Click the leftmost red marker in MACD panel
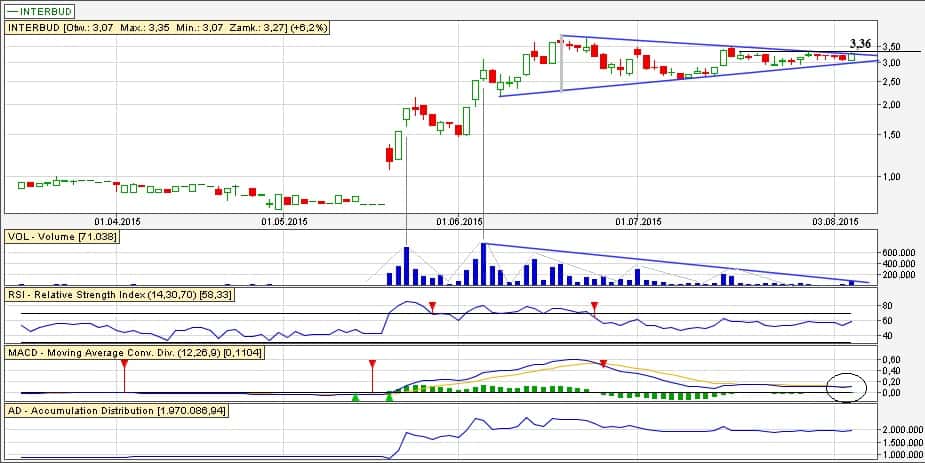925x463 pixels. click(124, 364)
